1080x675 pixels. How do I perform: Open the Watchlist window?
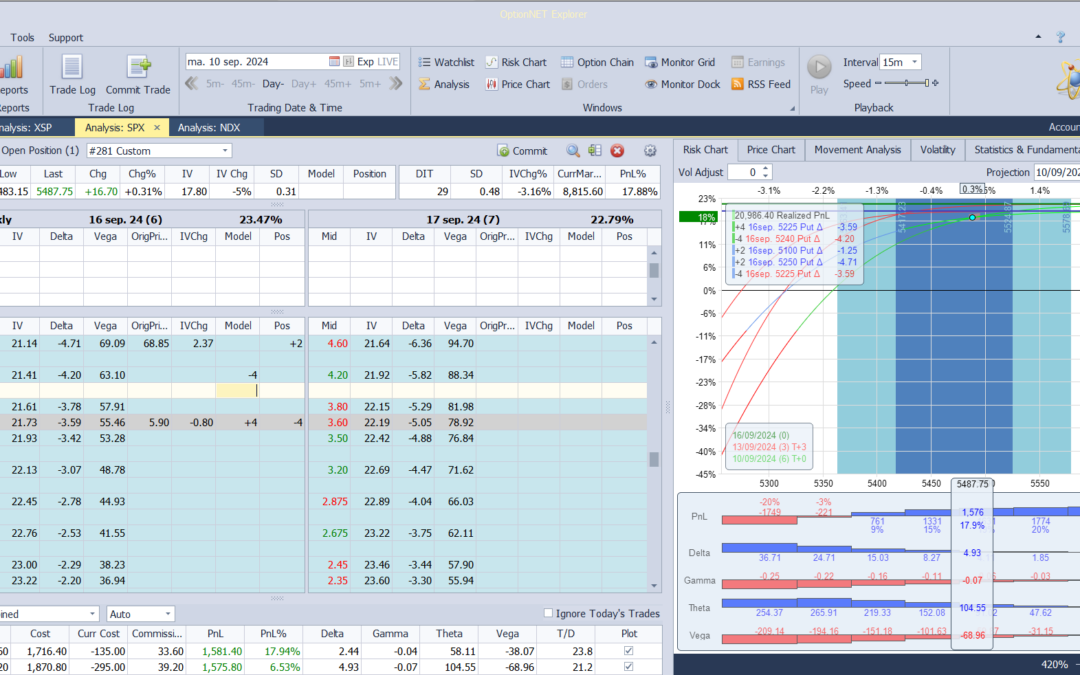(x=446, y=62)
